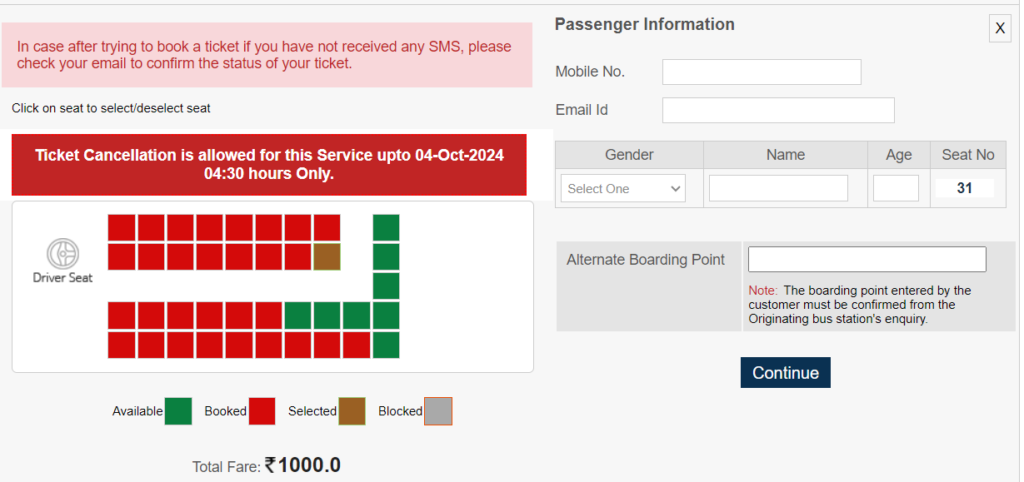1024x482 pixels.
Task: Click the passenger Age field
Action: (x=896, y=188)
